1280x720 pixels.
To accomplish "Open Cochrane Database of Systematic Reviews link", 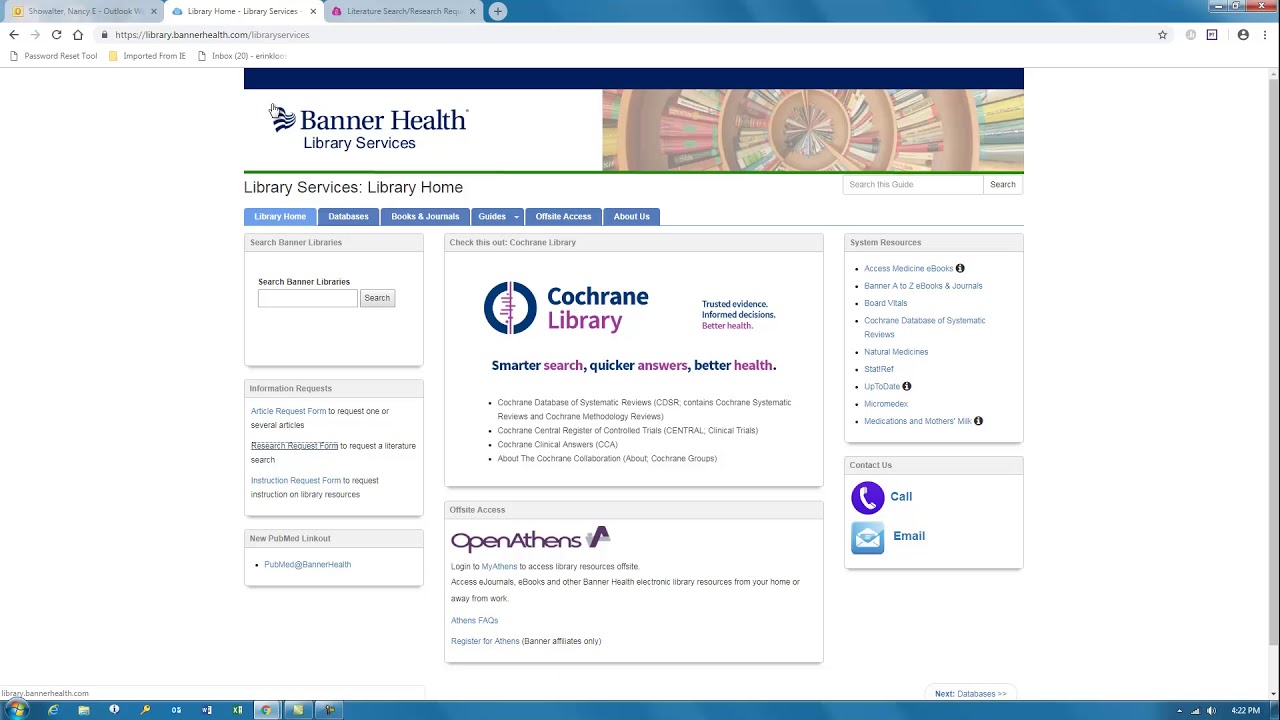I will (924, 327).
